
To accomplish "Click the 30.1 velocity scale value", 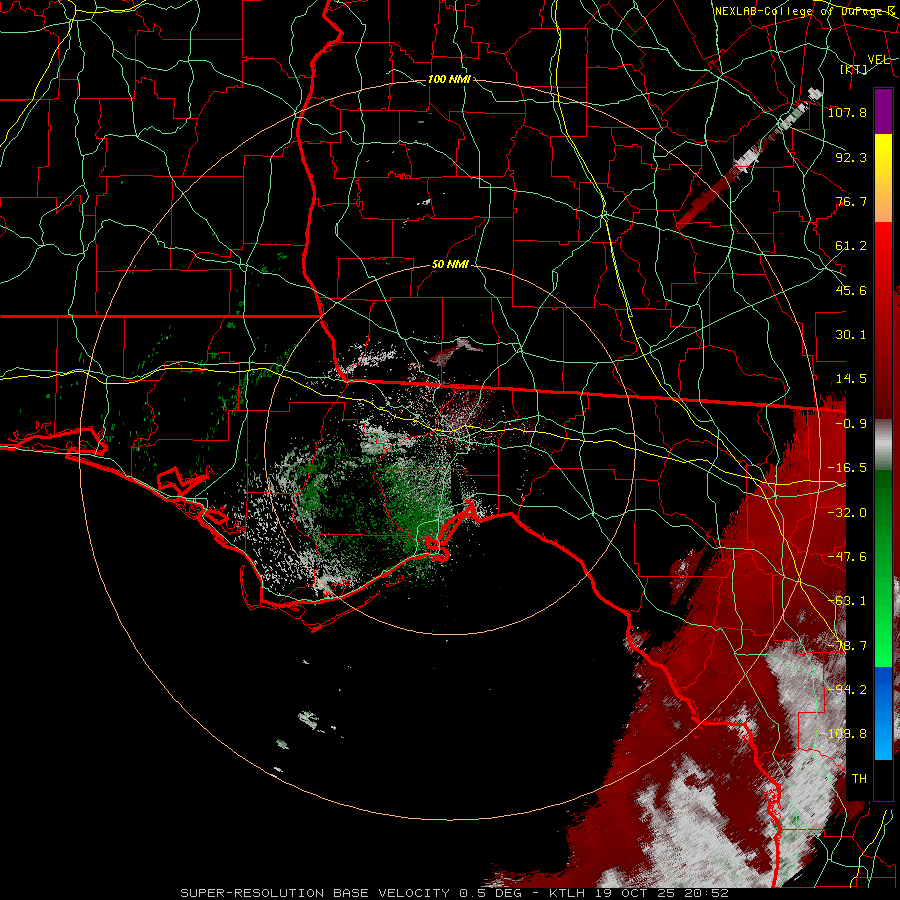I will tap(851, 335).
